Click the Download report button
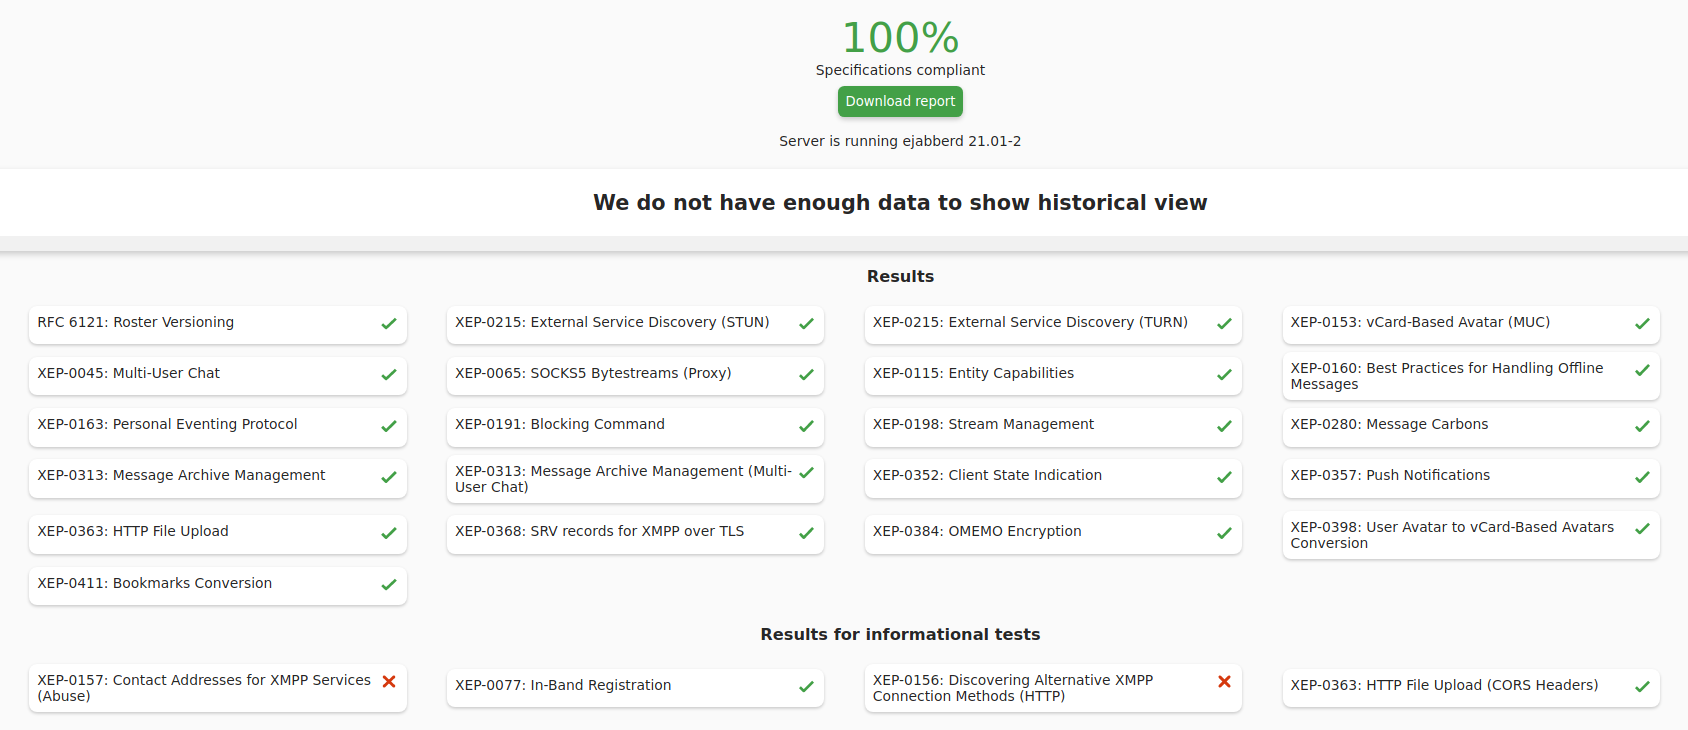The image size is (1688, 730). (x=900, y=102)
